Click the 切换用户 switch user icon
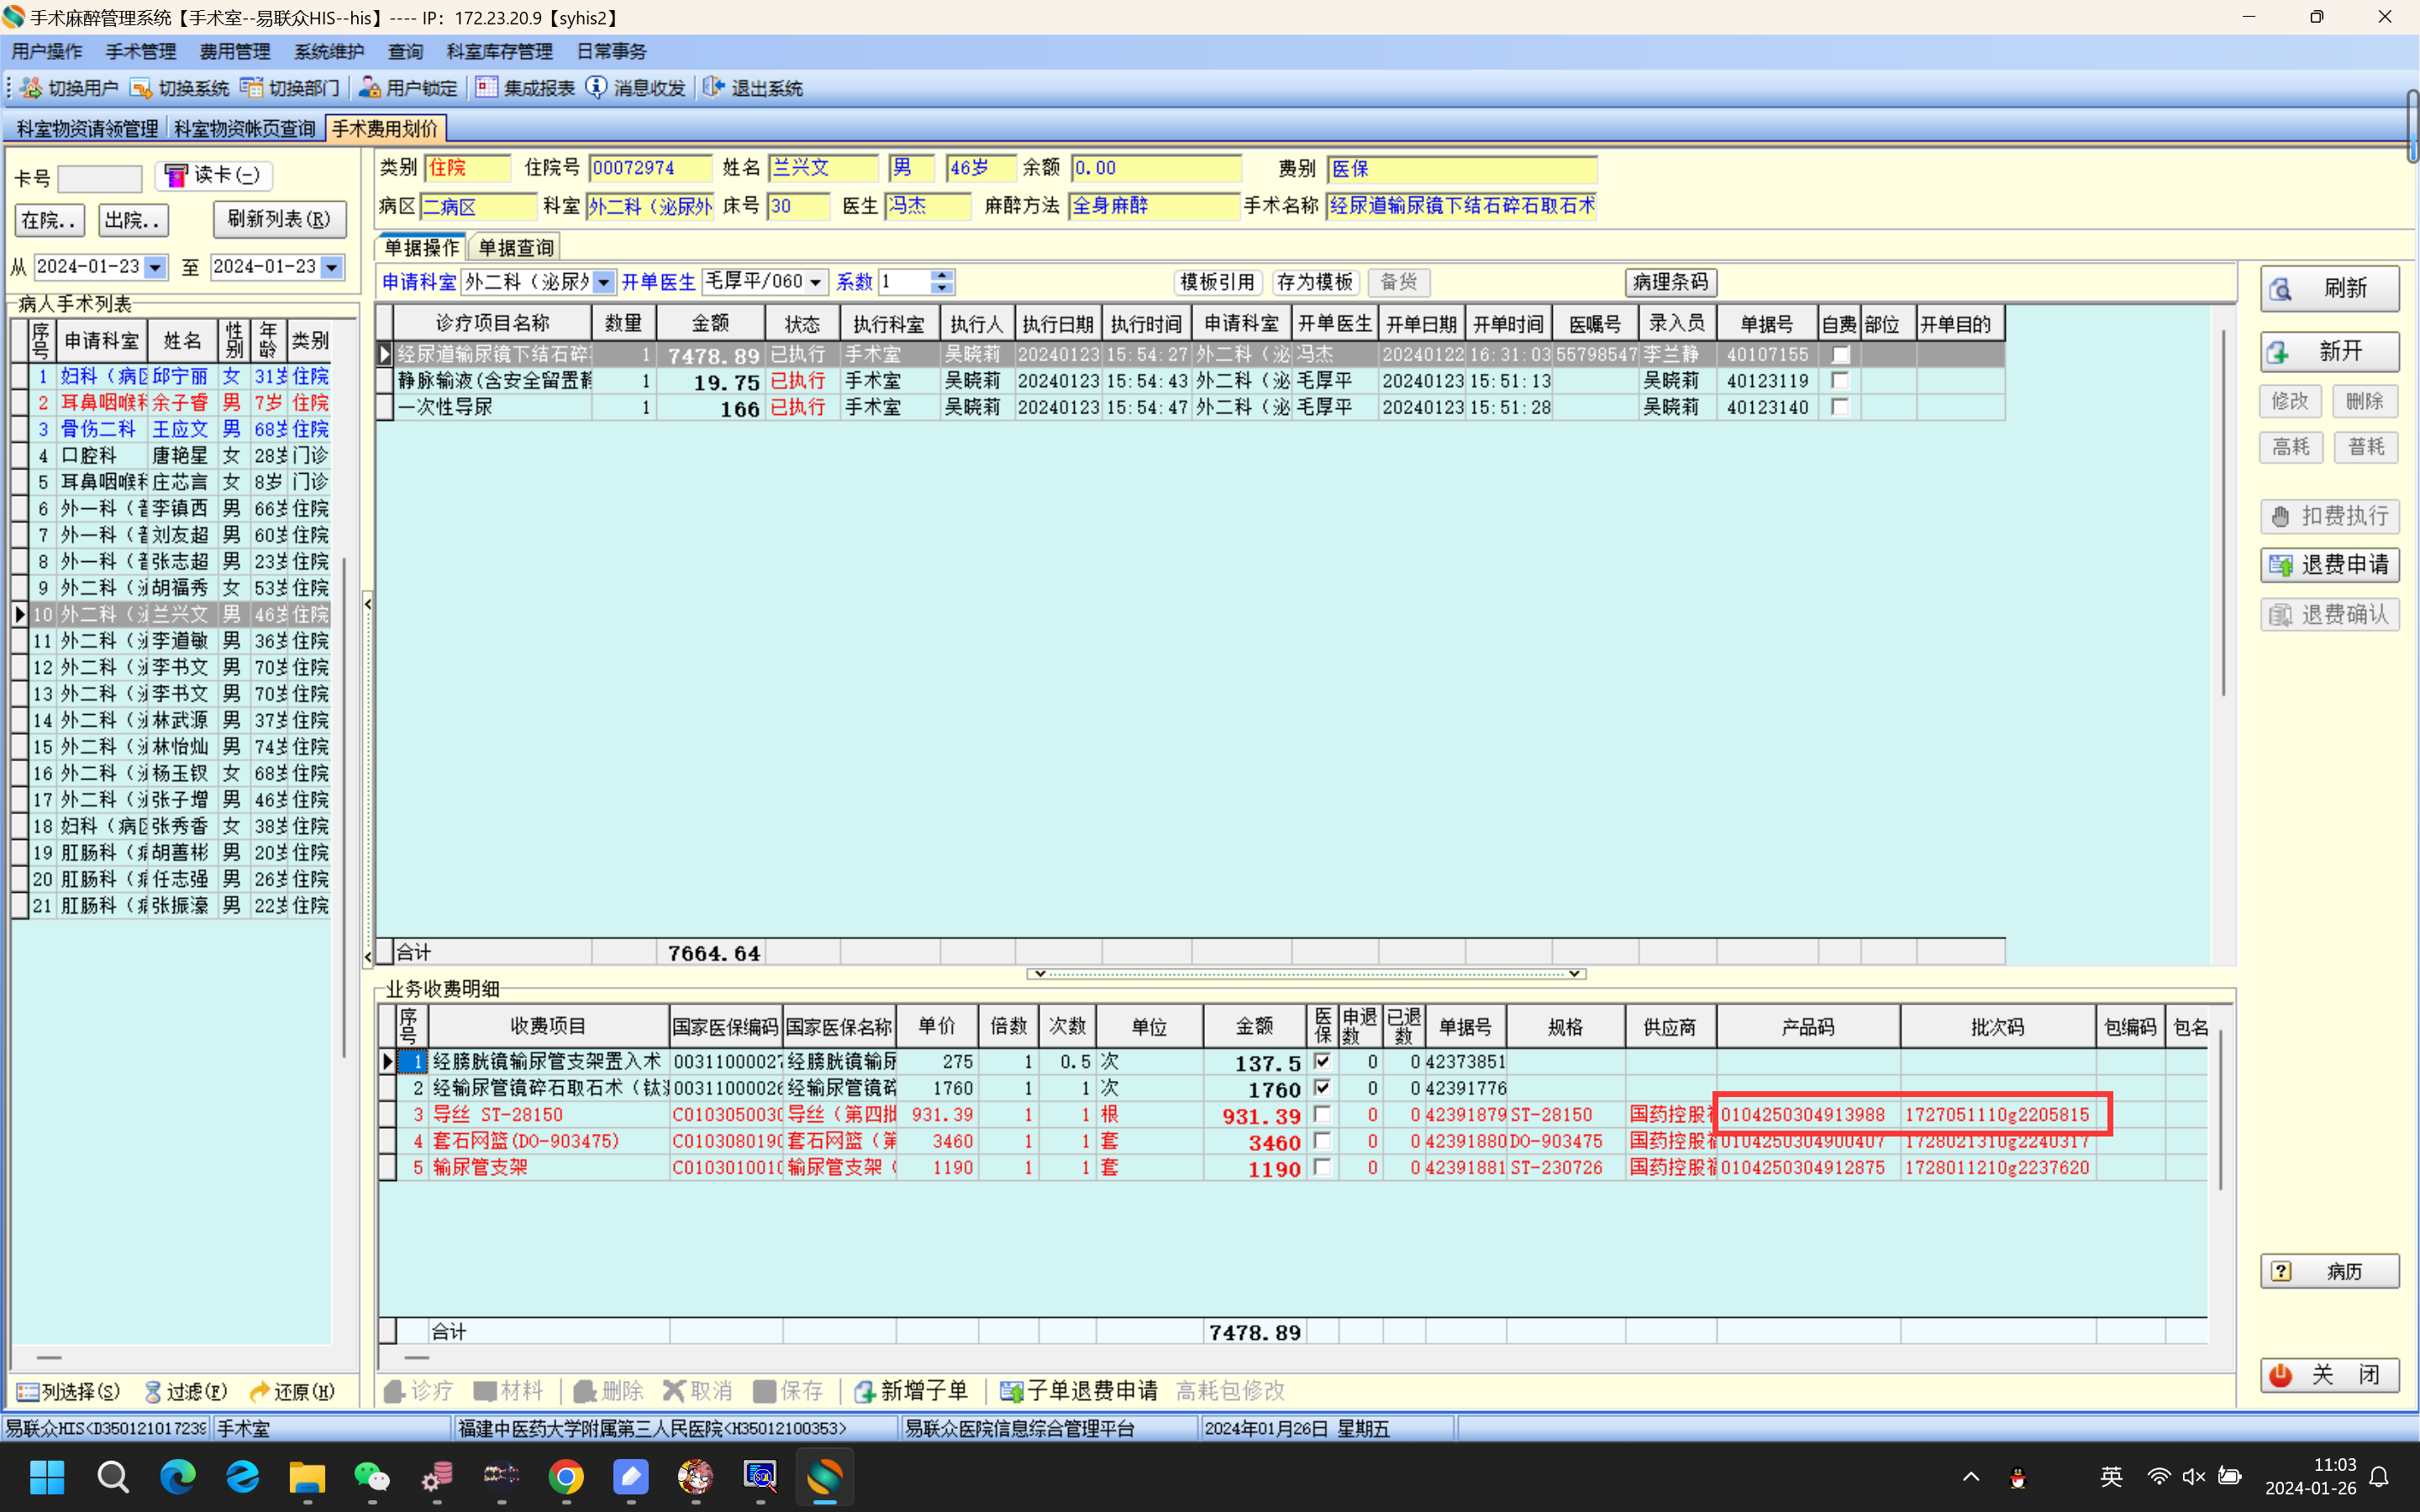 click(31, 88)
